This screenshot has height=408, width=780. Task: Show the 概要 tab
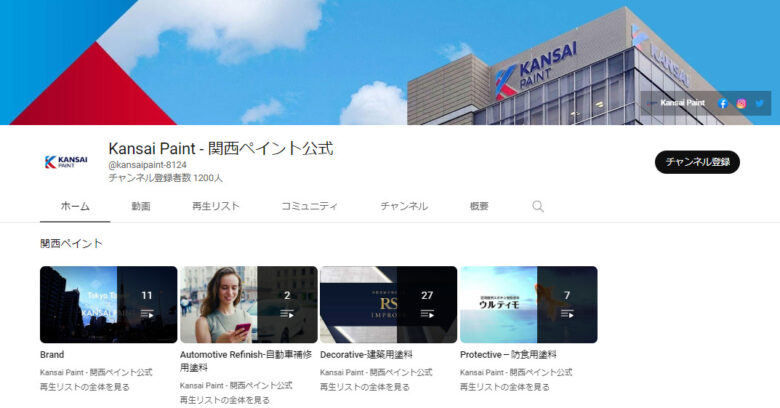(479, 206)
